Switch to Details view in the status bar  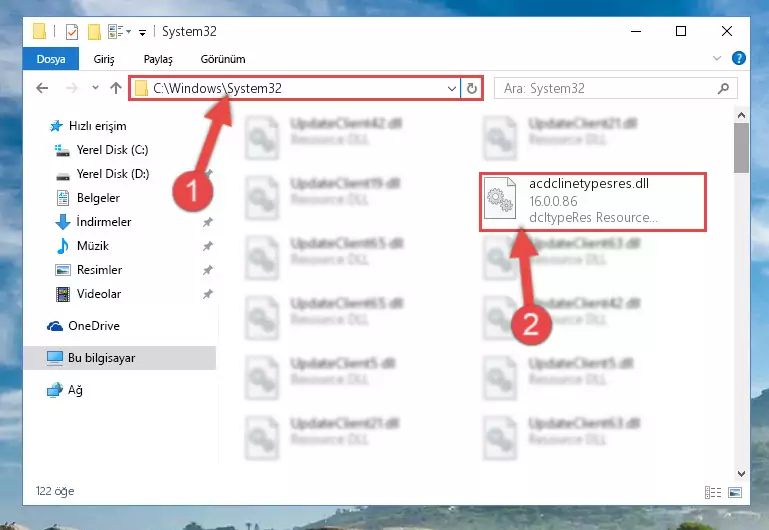[713, 492]
